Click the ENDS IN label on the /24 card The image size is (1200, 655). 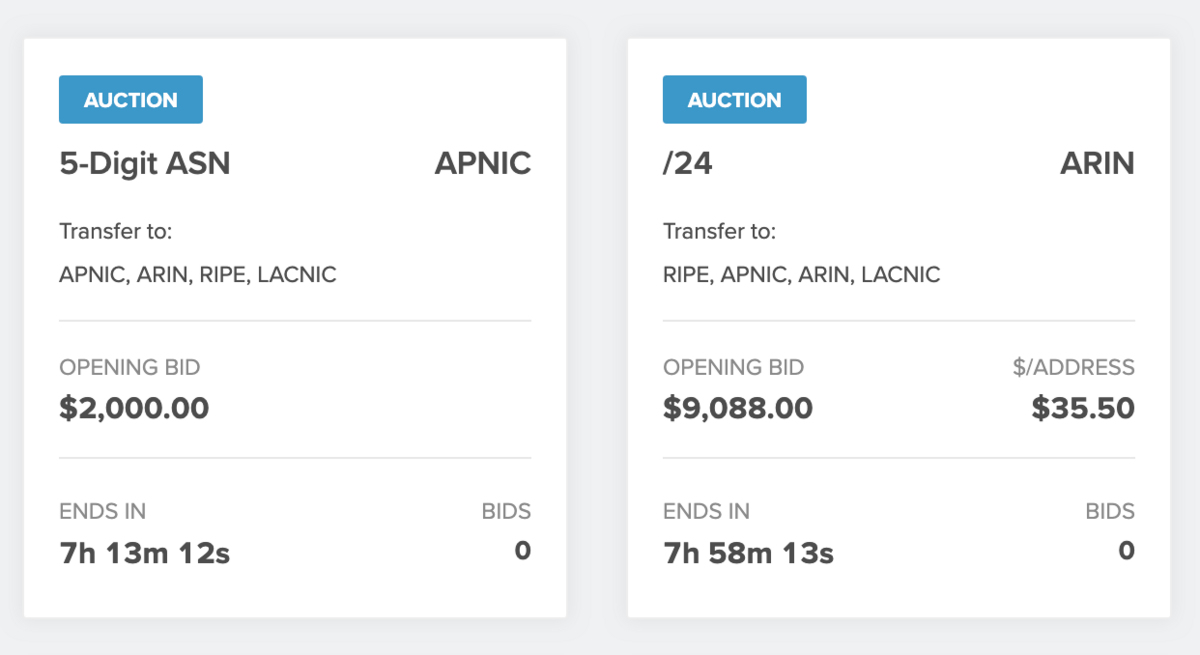706,512
